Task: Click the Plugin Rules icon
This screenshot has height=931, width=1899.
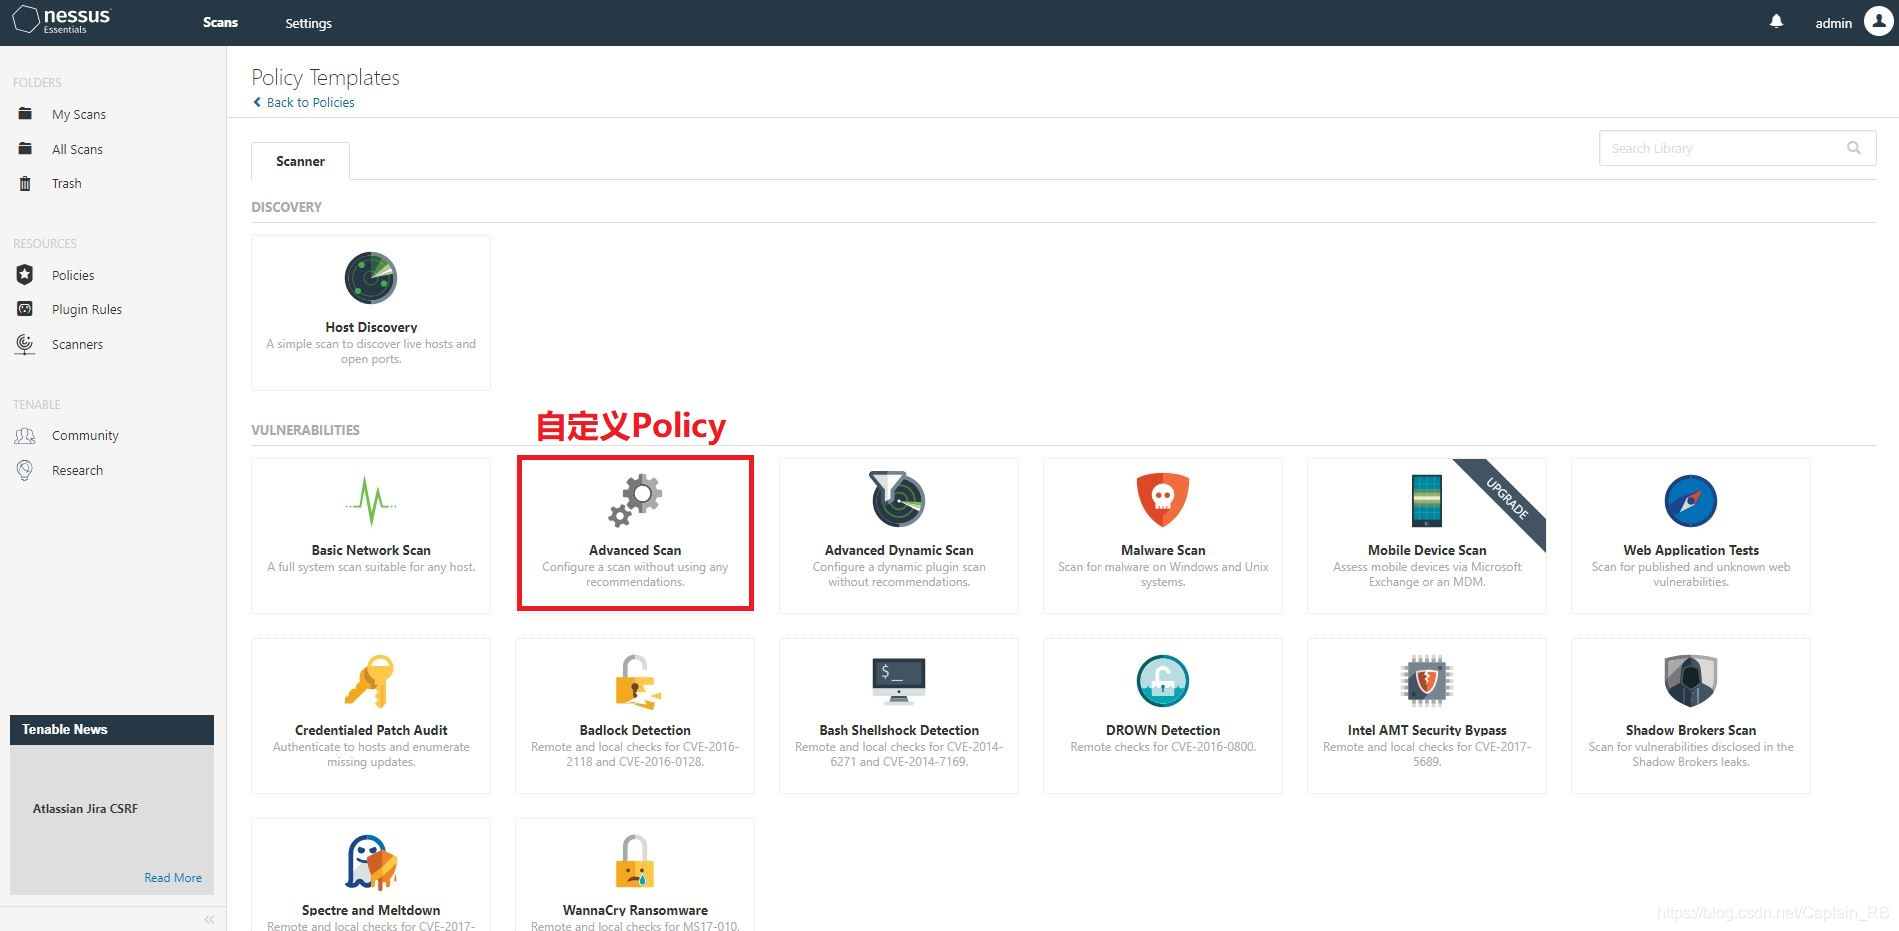Action: coord(25,309)
